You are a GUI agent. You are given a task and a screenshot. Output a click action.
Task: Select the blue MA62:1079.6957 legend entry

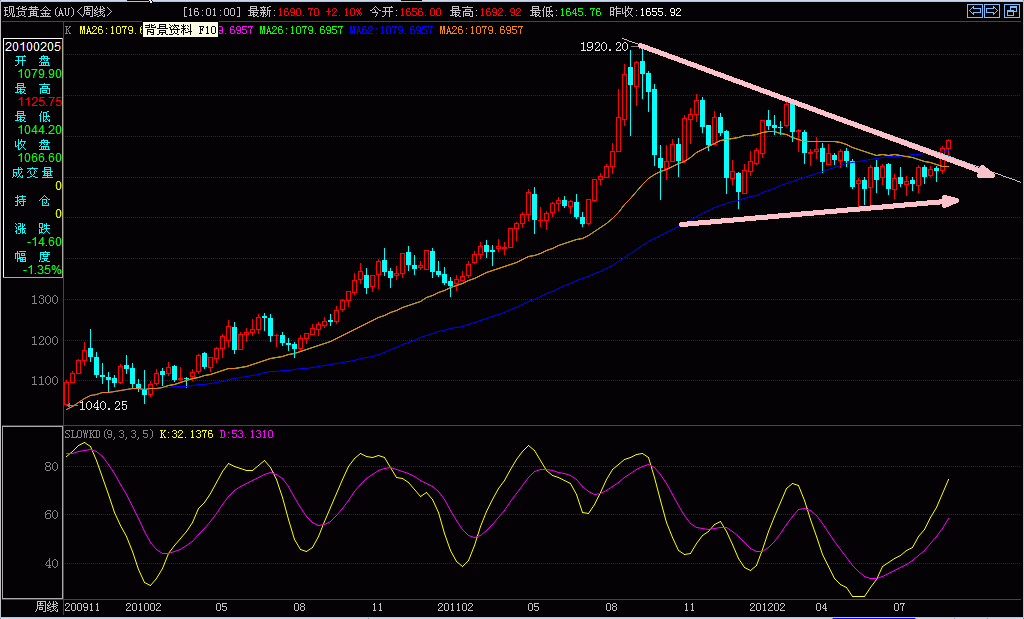pos(391,30)
